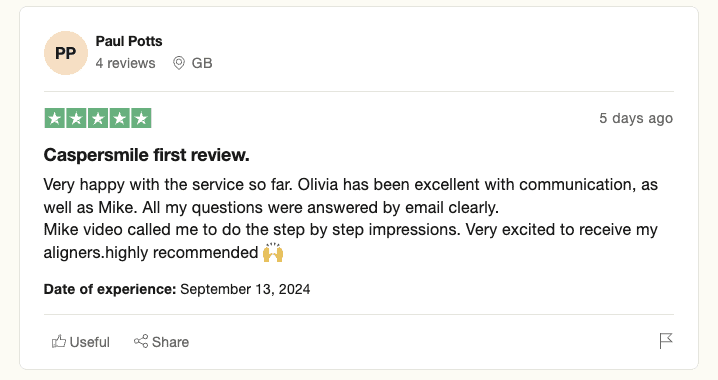The image size is (718, 380).
Task: Open the PP avatar circle
Action: tap(65, 53)
